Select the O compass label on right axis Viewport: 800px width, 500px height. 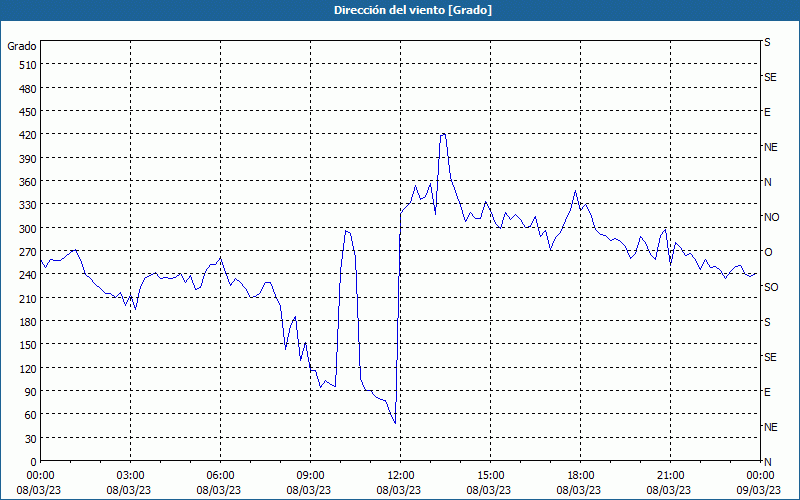(x=768, y=252)
